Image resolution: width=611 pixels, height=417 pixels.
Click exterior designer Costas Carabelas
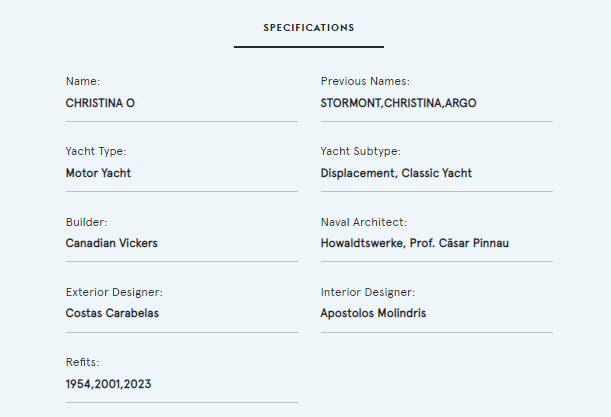[x=112, y=313]
